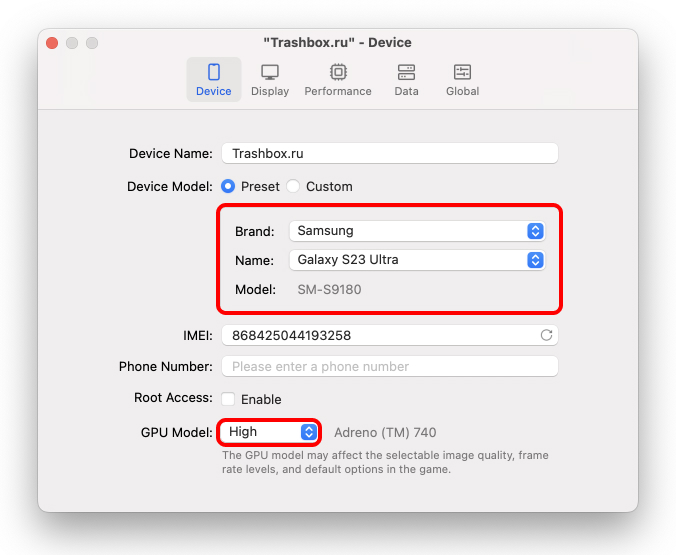This screenshot has height=555, width=676.
Task: Click the Root Access label
Action: coord(173,398)
